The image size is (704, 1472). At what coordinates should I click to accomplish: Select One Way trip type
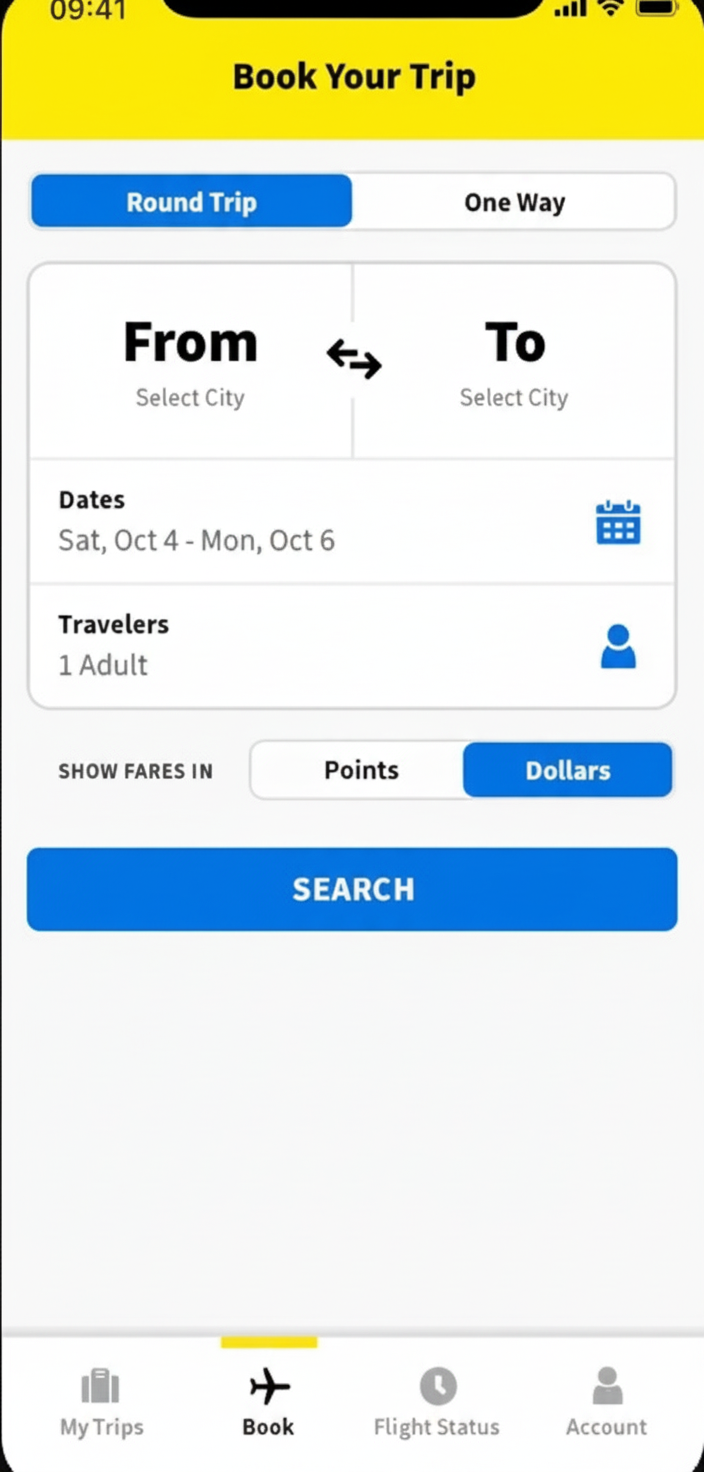pyautogui.click(x=514, y=201)
